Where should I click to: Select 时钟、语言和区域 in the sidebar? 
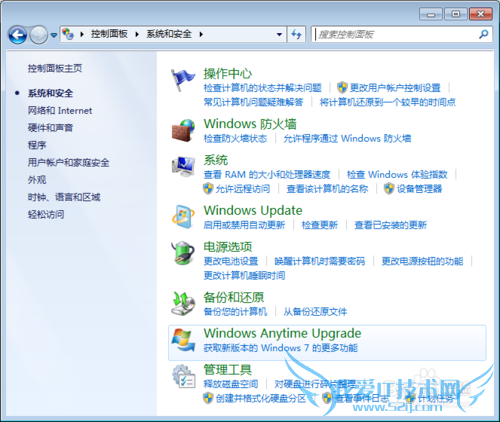[x=64, y=197]
